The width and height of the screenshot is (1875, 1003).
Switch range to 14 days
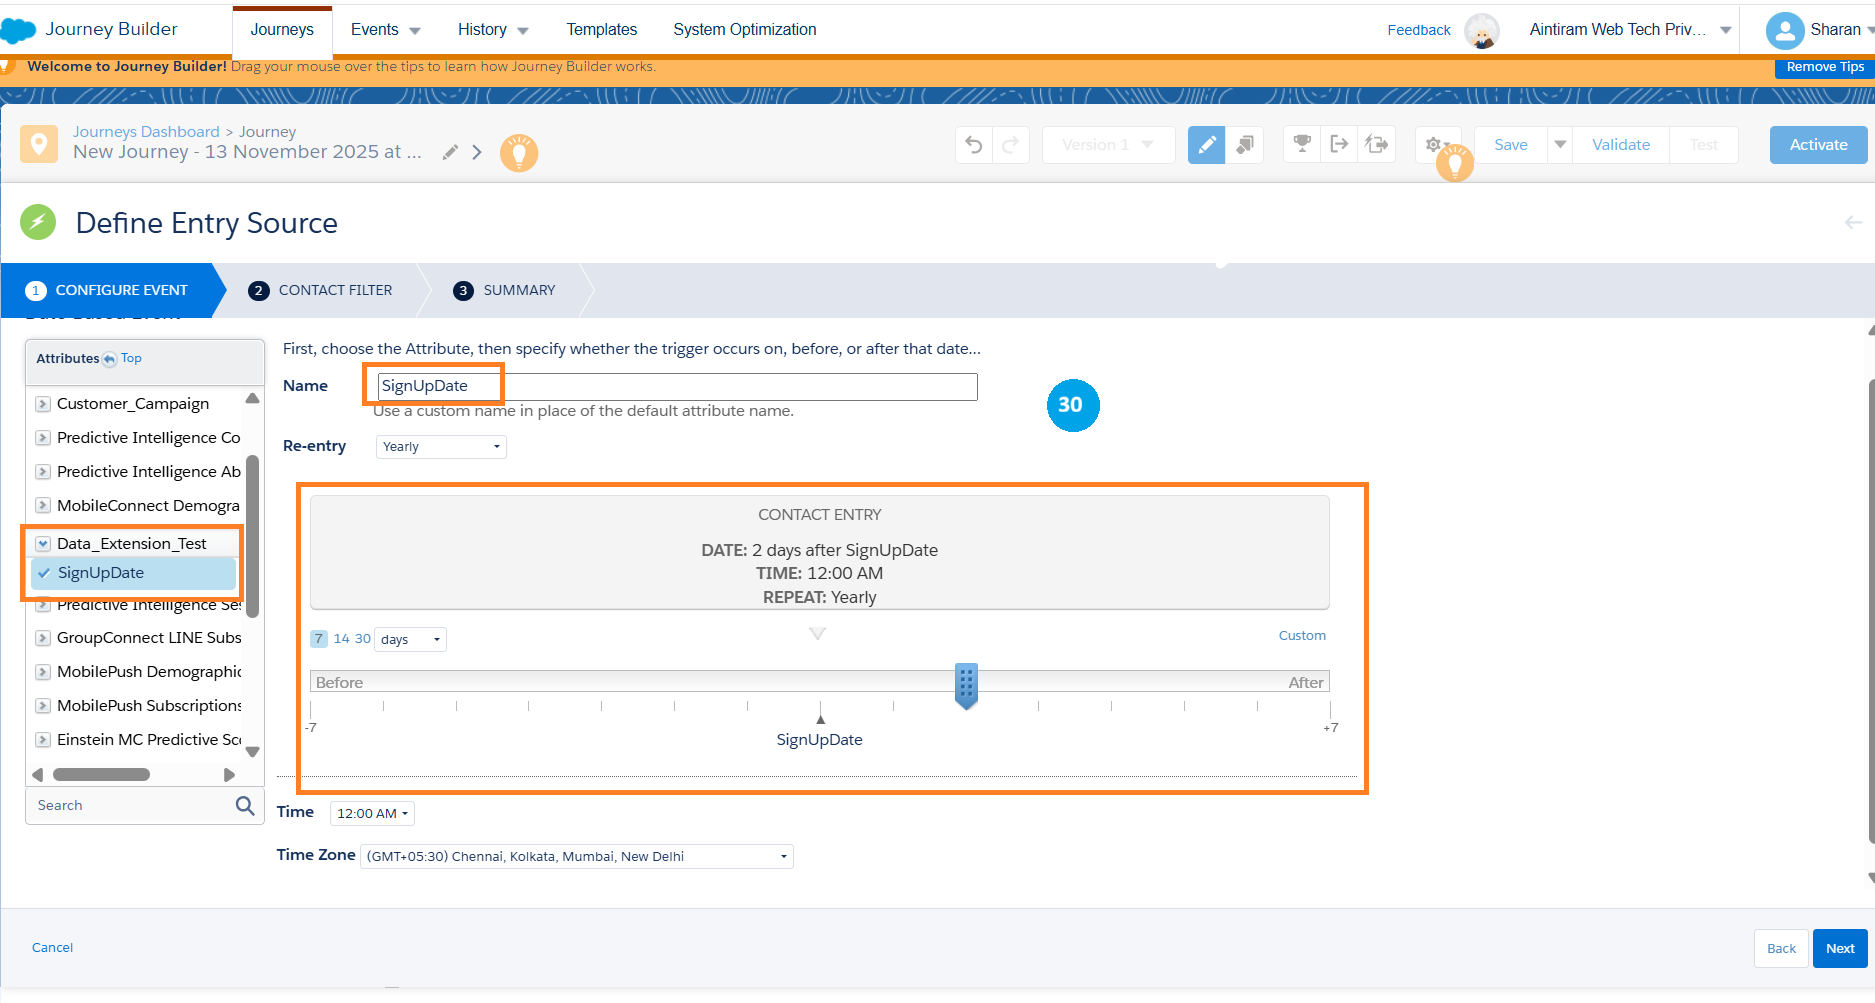click(x=341, y=639)
